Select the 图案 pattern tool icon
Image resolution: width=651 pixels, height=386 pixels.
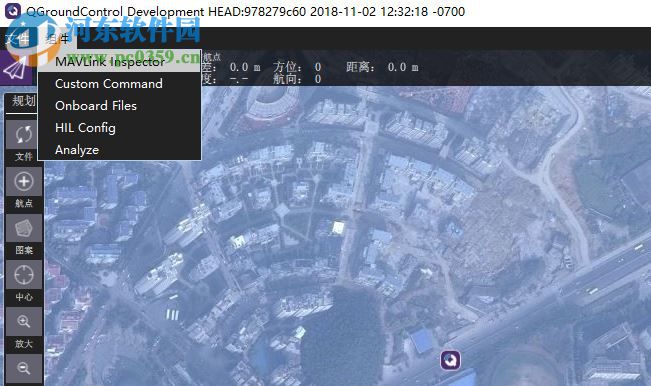(x=24, y=228)
